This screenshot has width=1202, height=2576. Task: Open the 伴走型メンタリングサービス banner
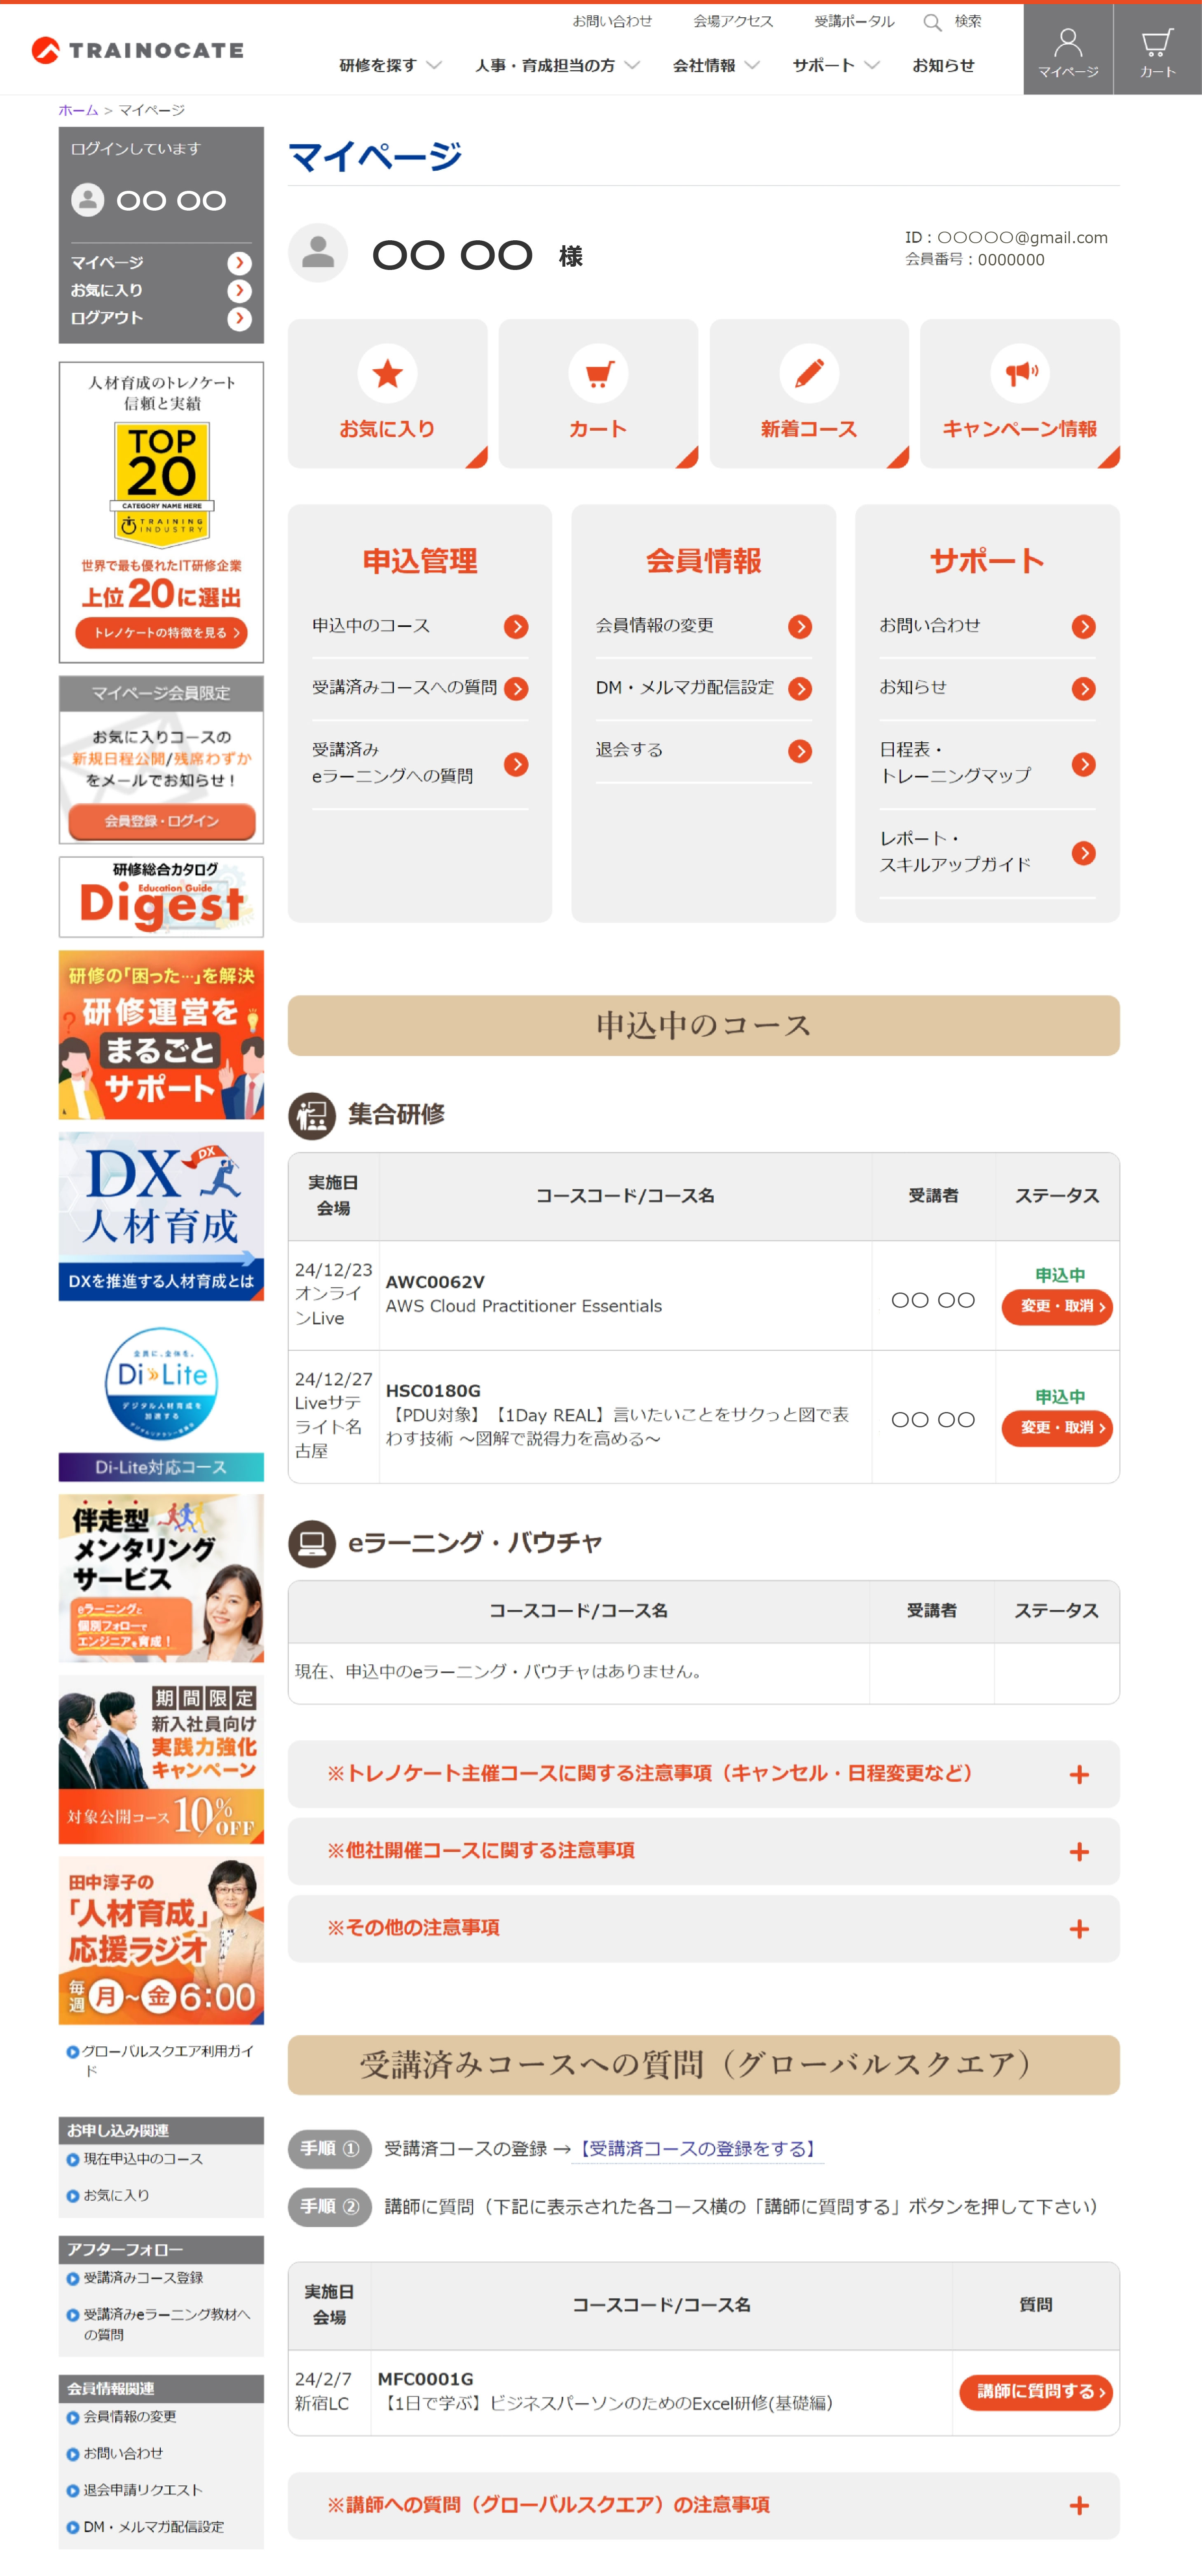[161, 1578]
